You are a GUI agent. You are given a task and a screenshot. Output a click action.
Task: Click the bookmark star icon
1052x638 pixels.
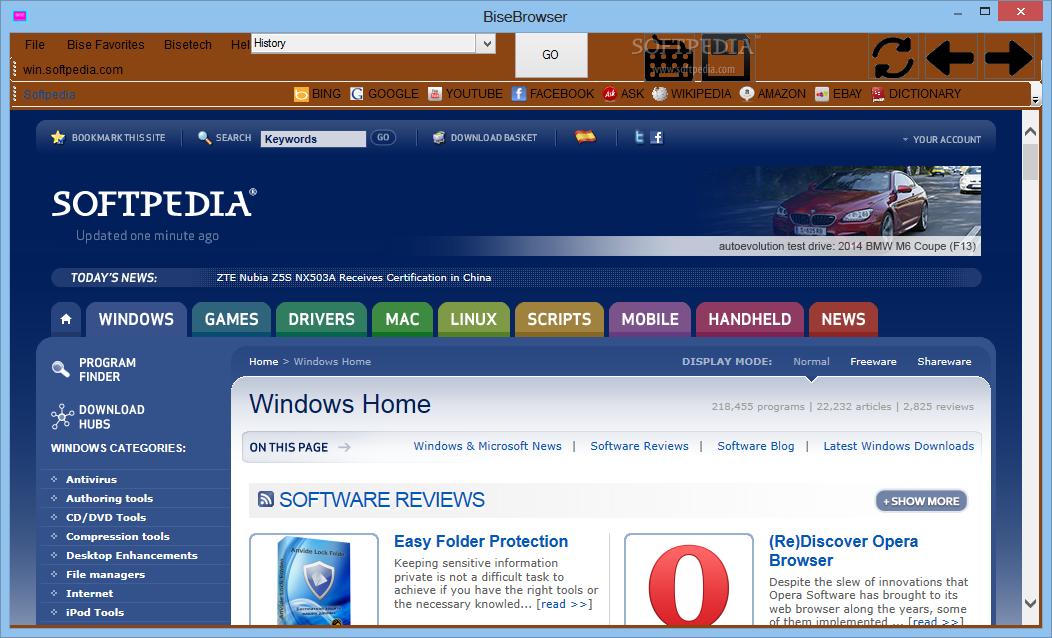(58, 138)
